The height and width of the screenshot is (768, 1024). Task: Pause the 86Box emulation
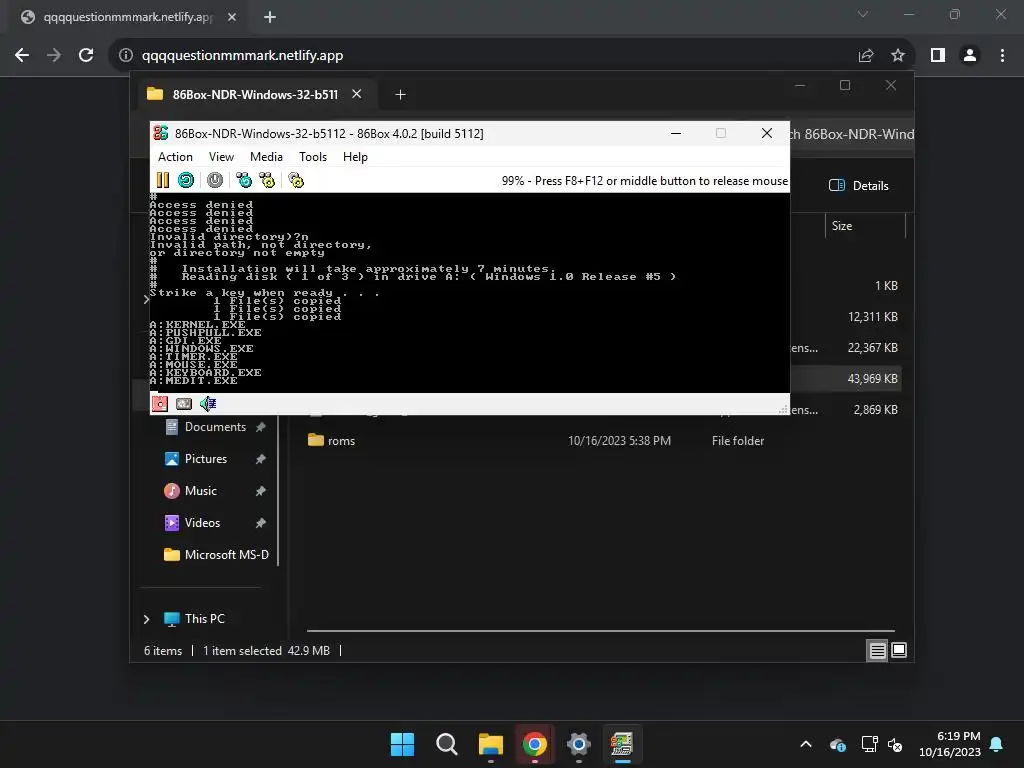coord(163,180)
